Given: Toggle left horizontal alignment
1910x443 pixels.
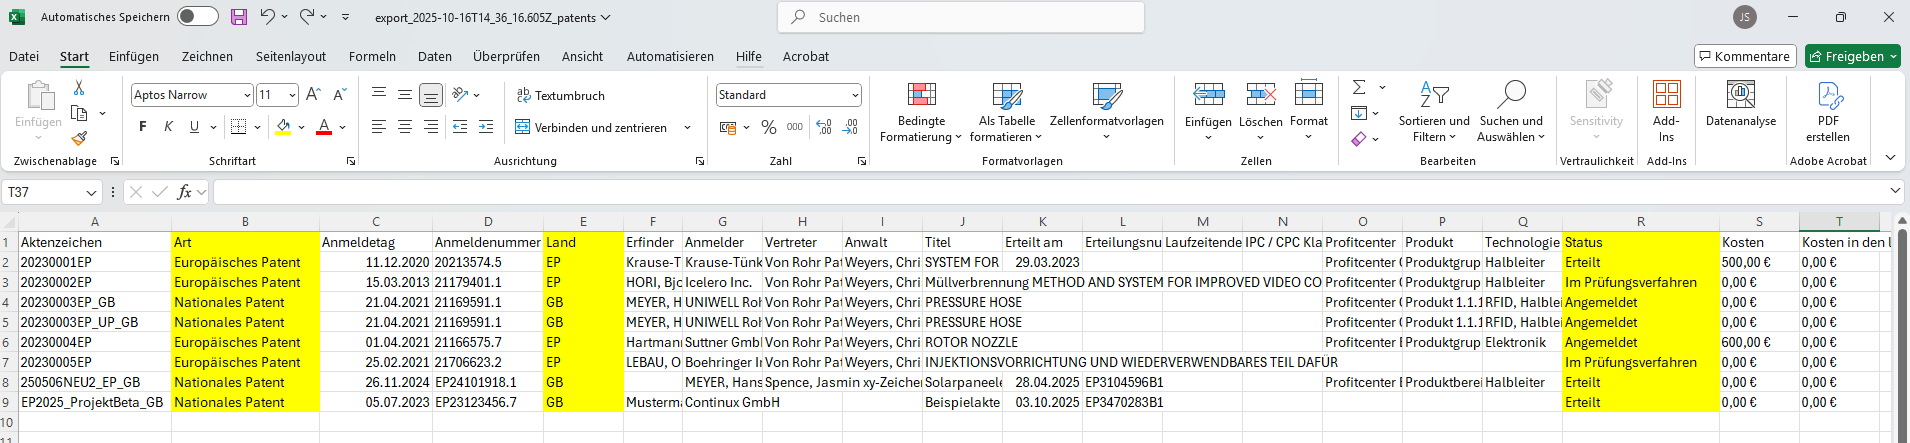Looking at the screenshot, I should pyautogui.click(x=379, y=127).
